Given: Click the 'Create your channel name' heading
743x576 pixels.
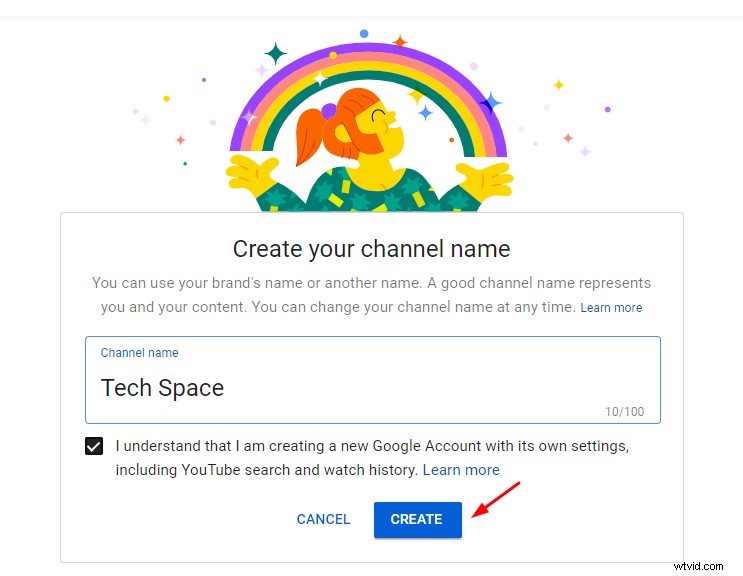Looking at the screenshot, I should point(371,249).
